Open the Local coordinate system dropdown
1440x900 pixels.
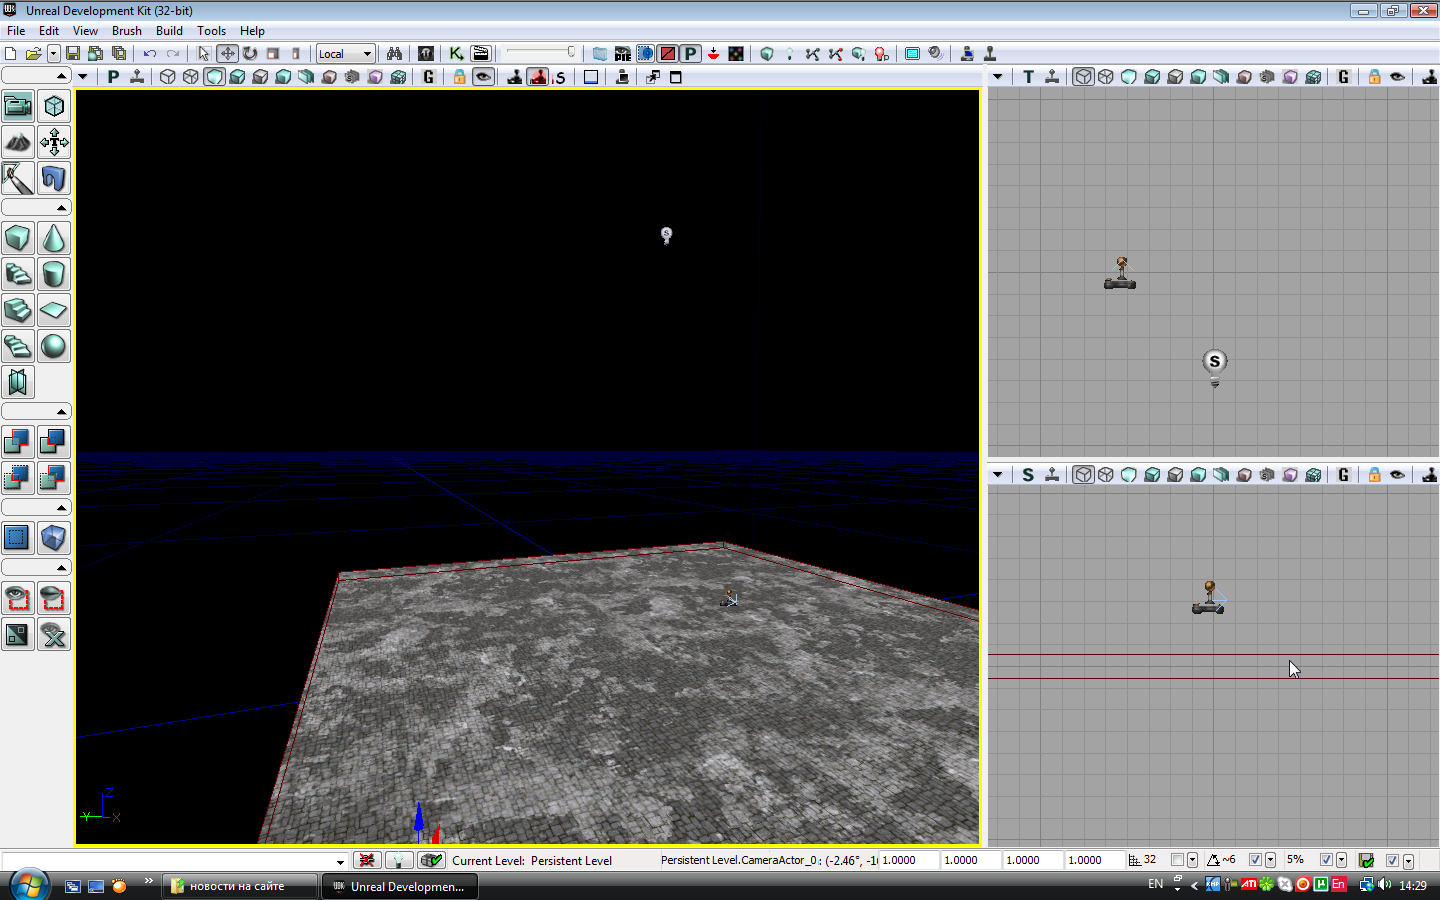click(345, 54)
